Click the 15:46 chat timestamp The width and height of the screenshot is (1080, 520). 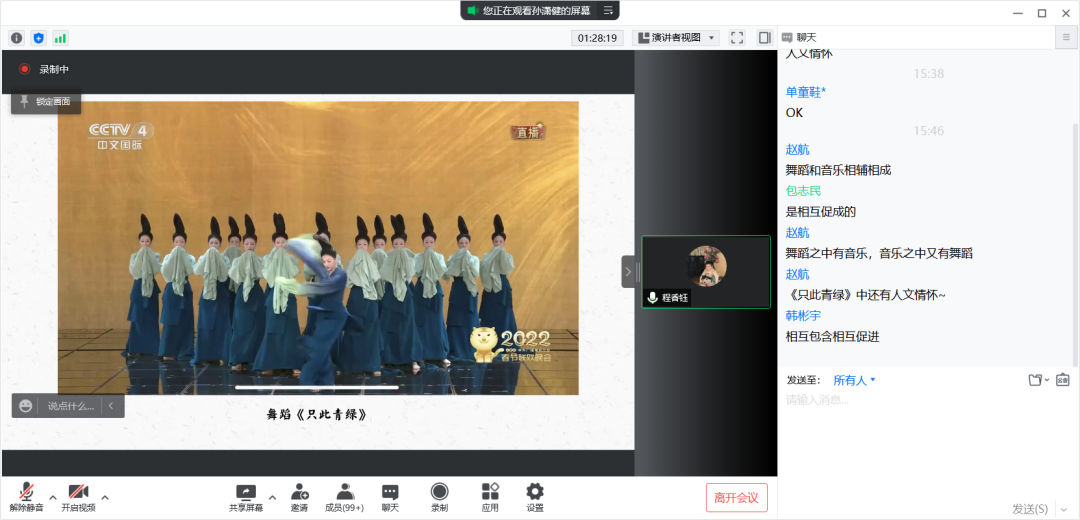pyautogui.click(x=928, y=131)
